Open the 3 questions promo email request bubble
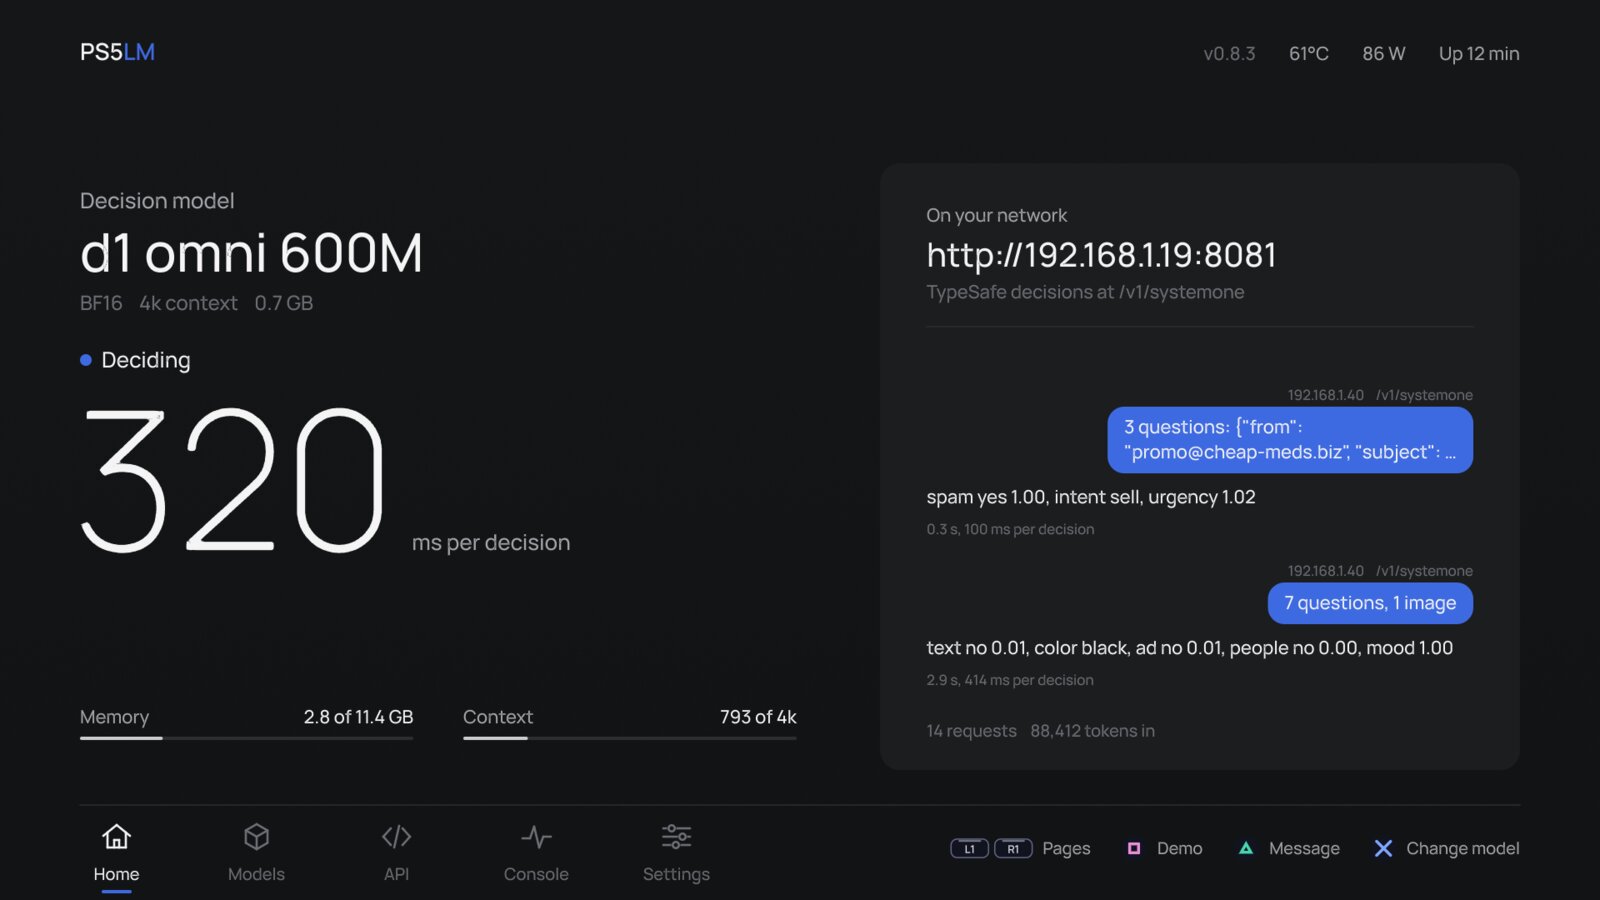Image resolution: width=1600 pixels, height=900 pixels. click(x=1290, y=440)
